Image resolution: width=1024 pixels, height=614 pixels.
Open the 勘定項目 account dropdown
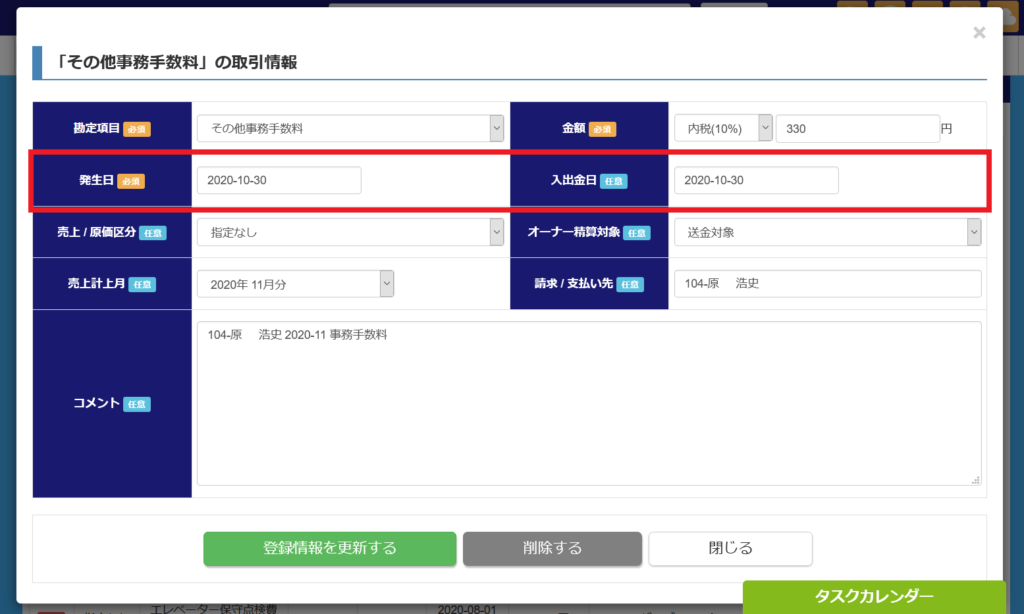pos(350,129)
